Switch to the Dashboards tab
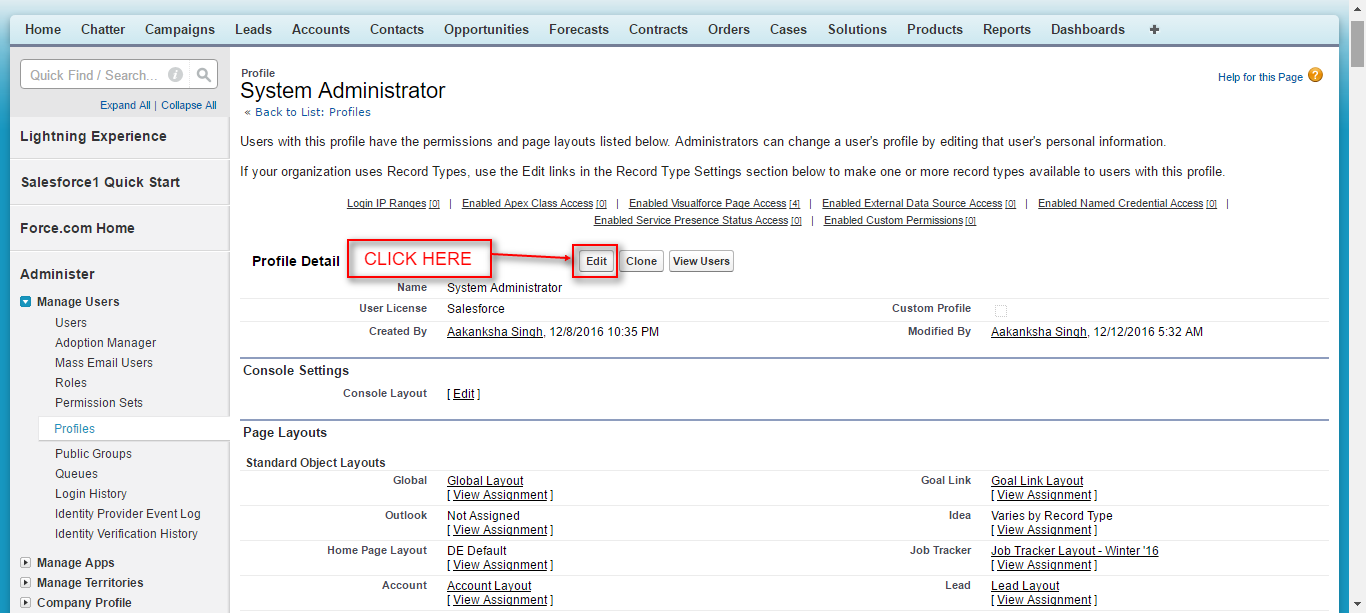 coord(1087,30)
